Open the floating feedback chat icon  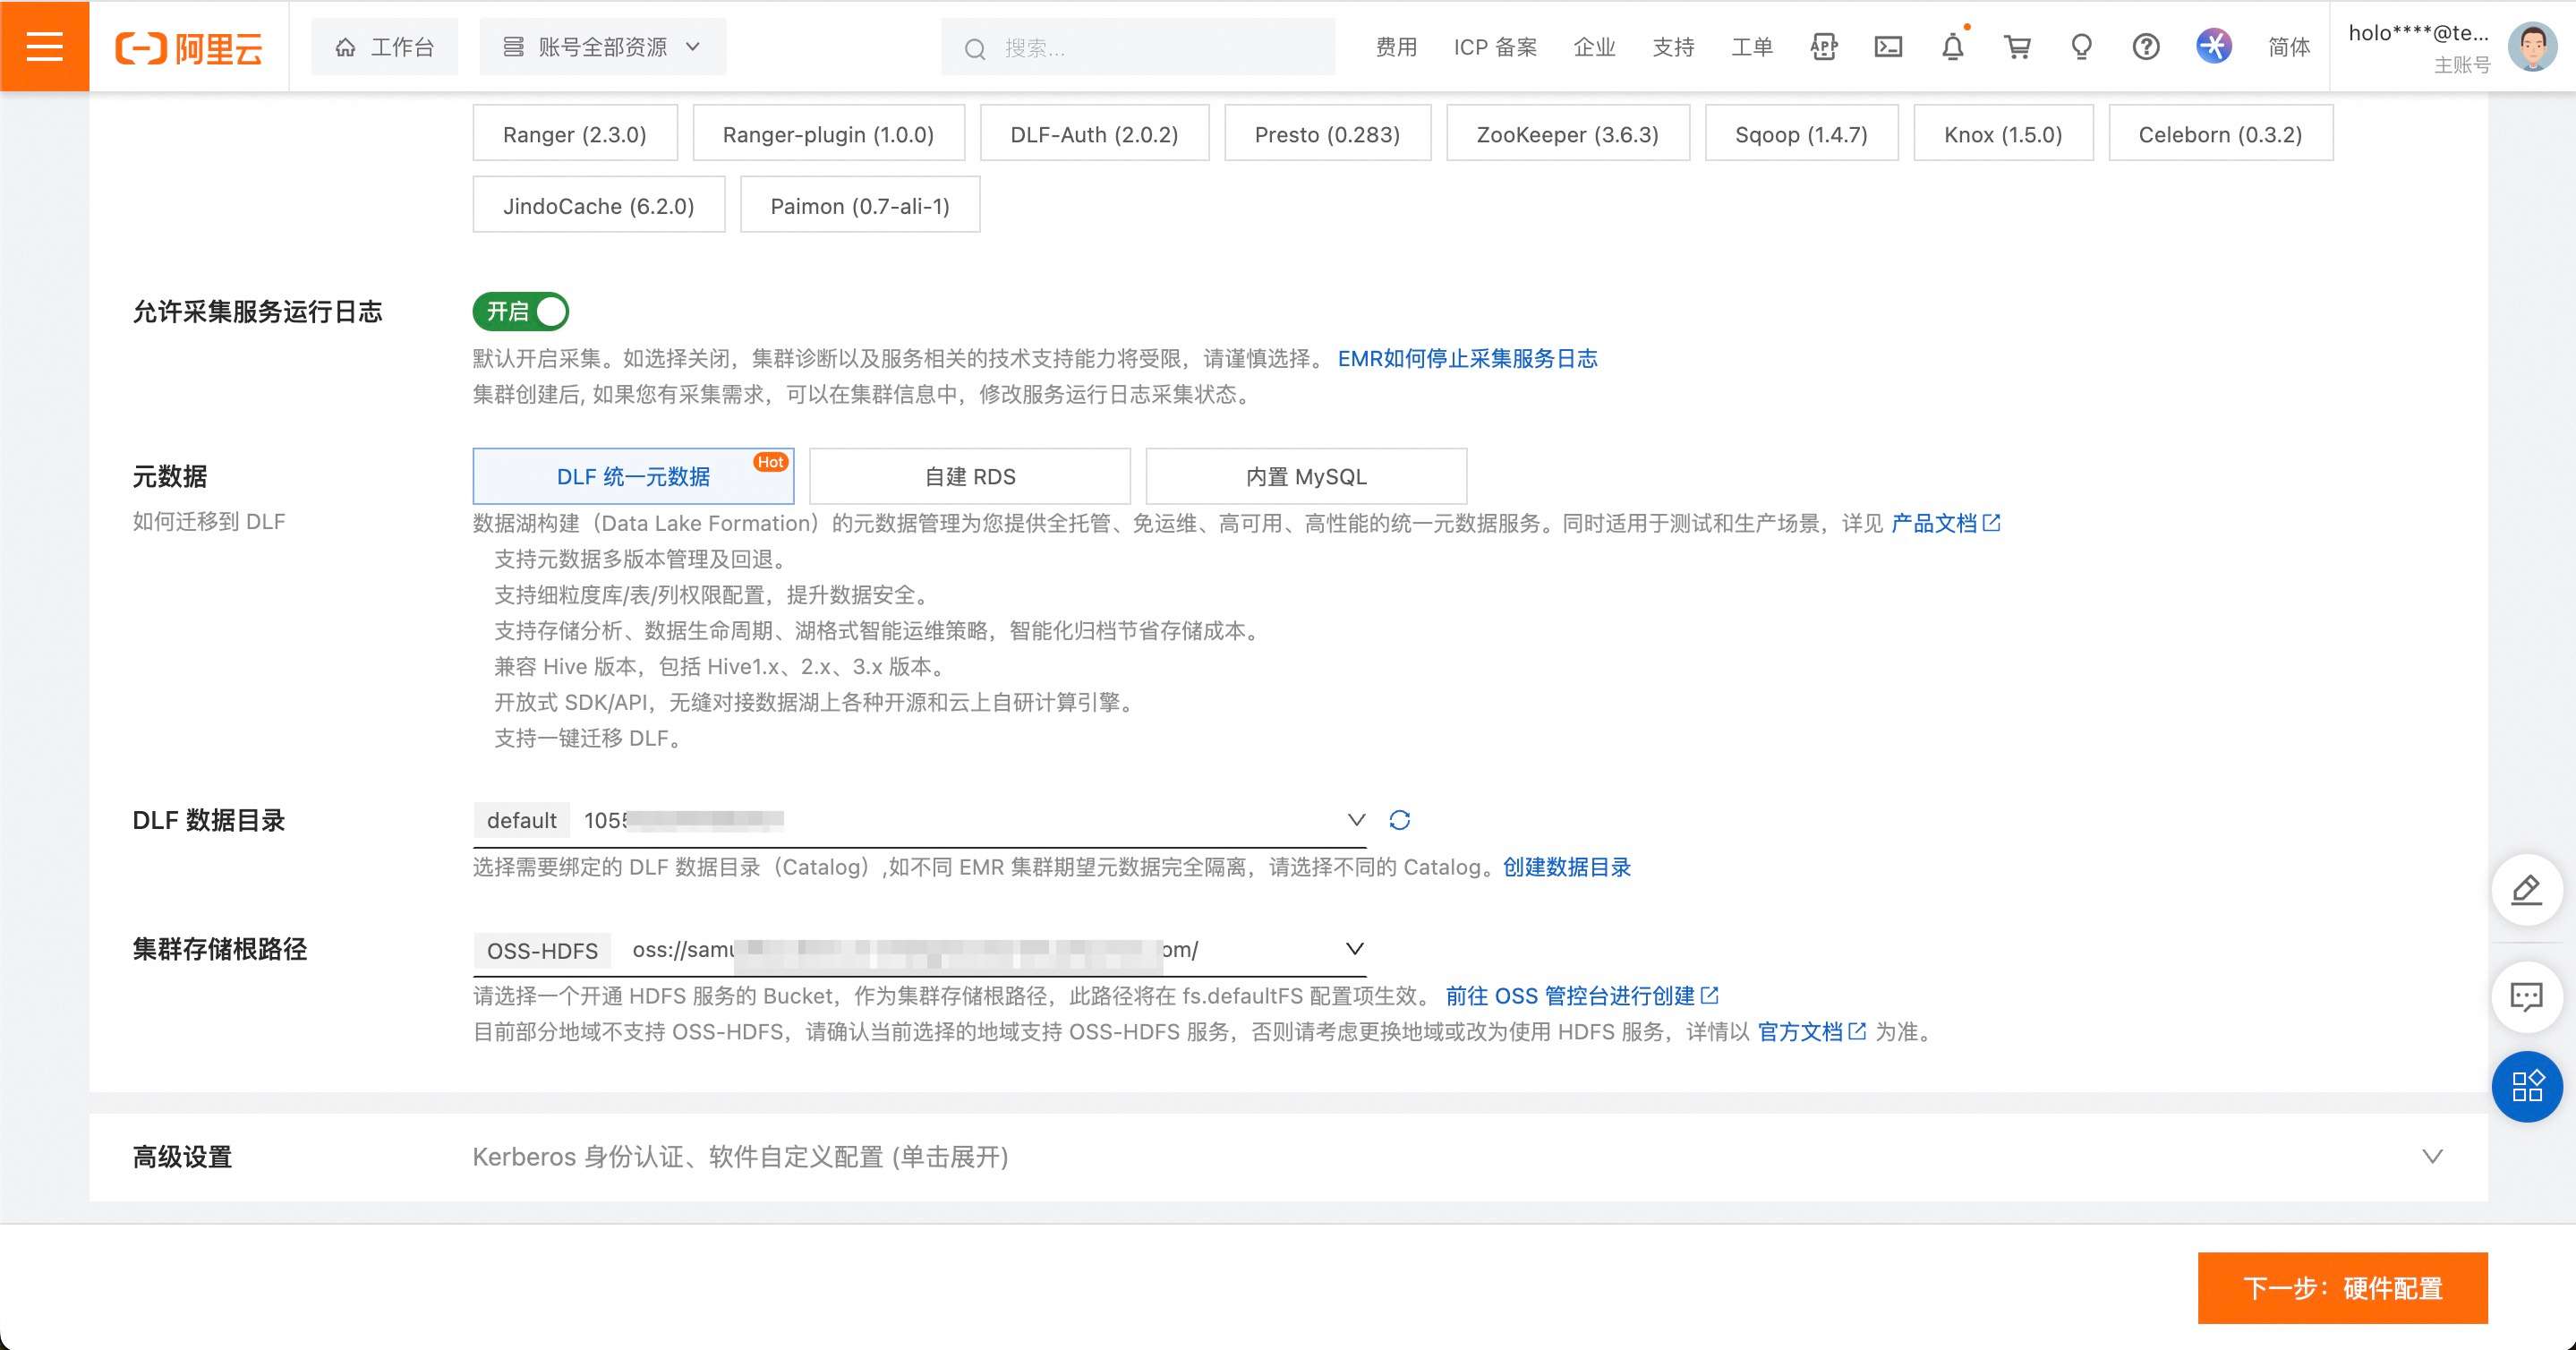[2526, 996]
